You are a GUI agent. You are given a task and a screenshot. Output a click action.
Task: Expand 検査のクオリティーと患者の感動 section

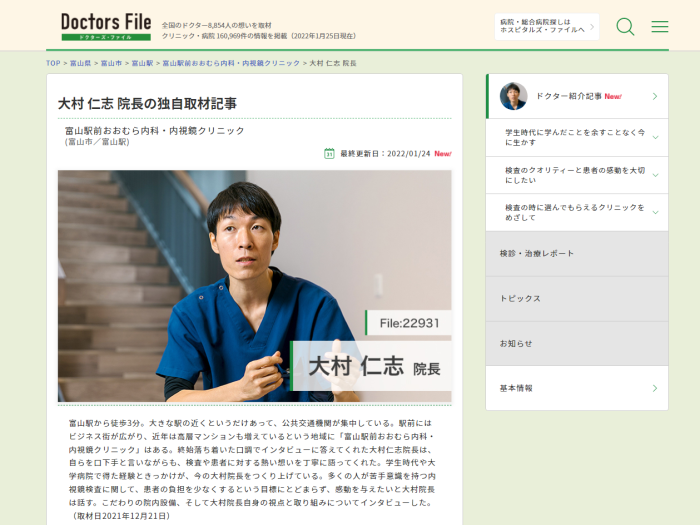click(577, 175)
